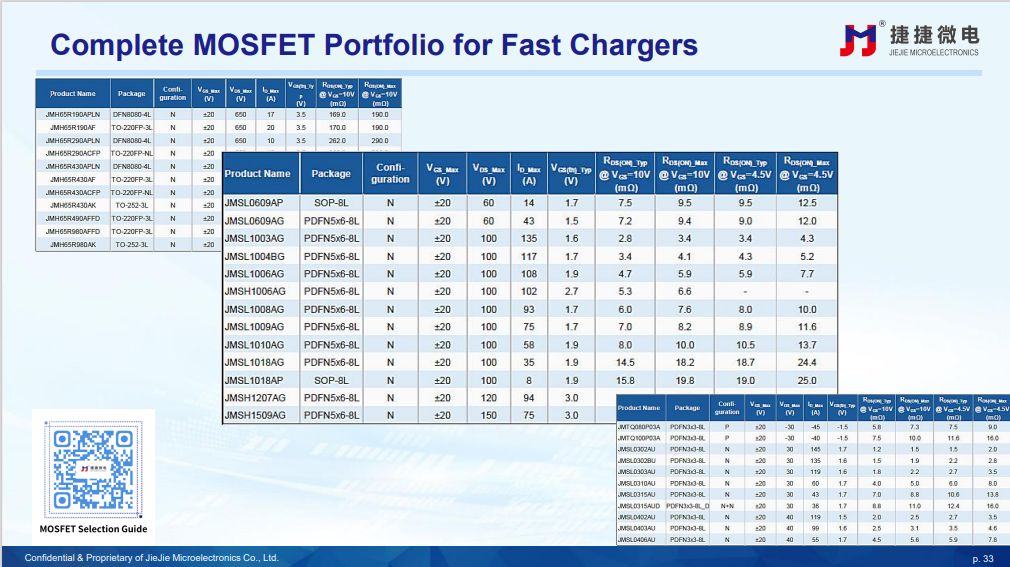Select product name JMSL1006AG
The image size is (1010, 567).
tap(254, 274)
